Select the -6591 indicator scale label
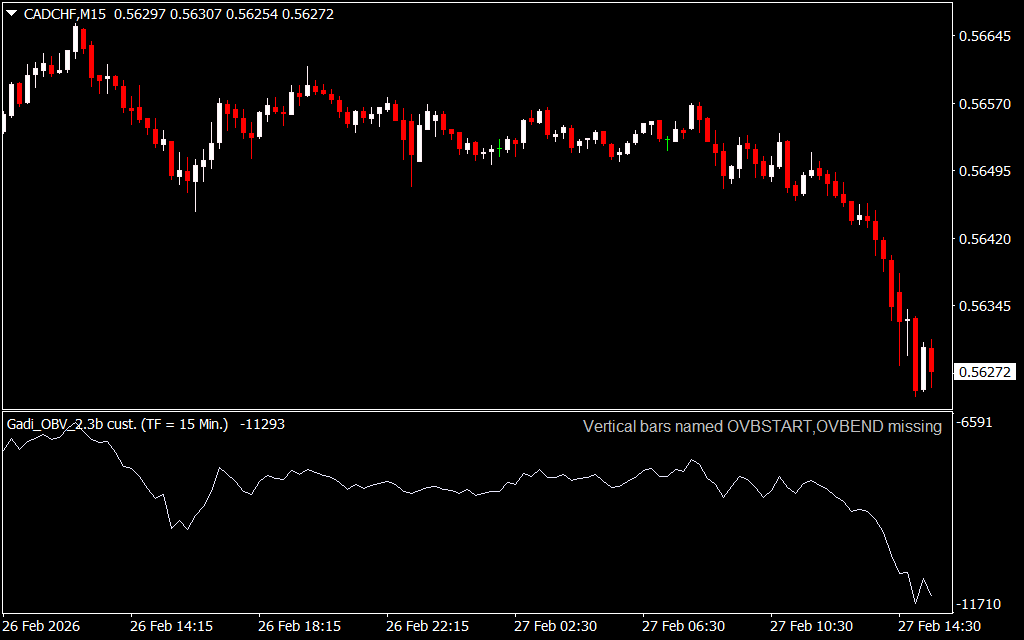The height and width of the screenshot is (640, 1024). [x=975, y=423]
